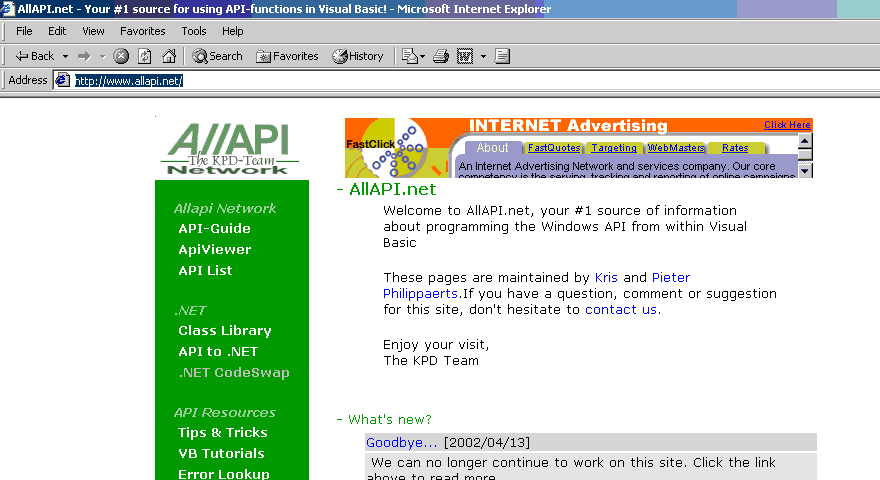Select the WebMasters tab in banner

pos(676,148)
